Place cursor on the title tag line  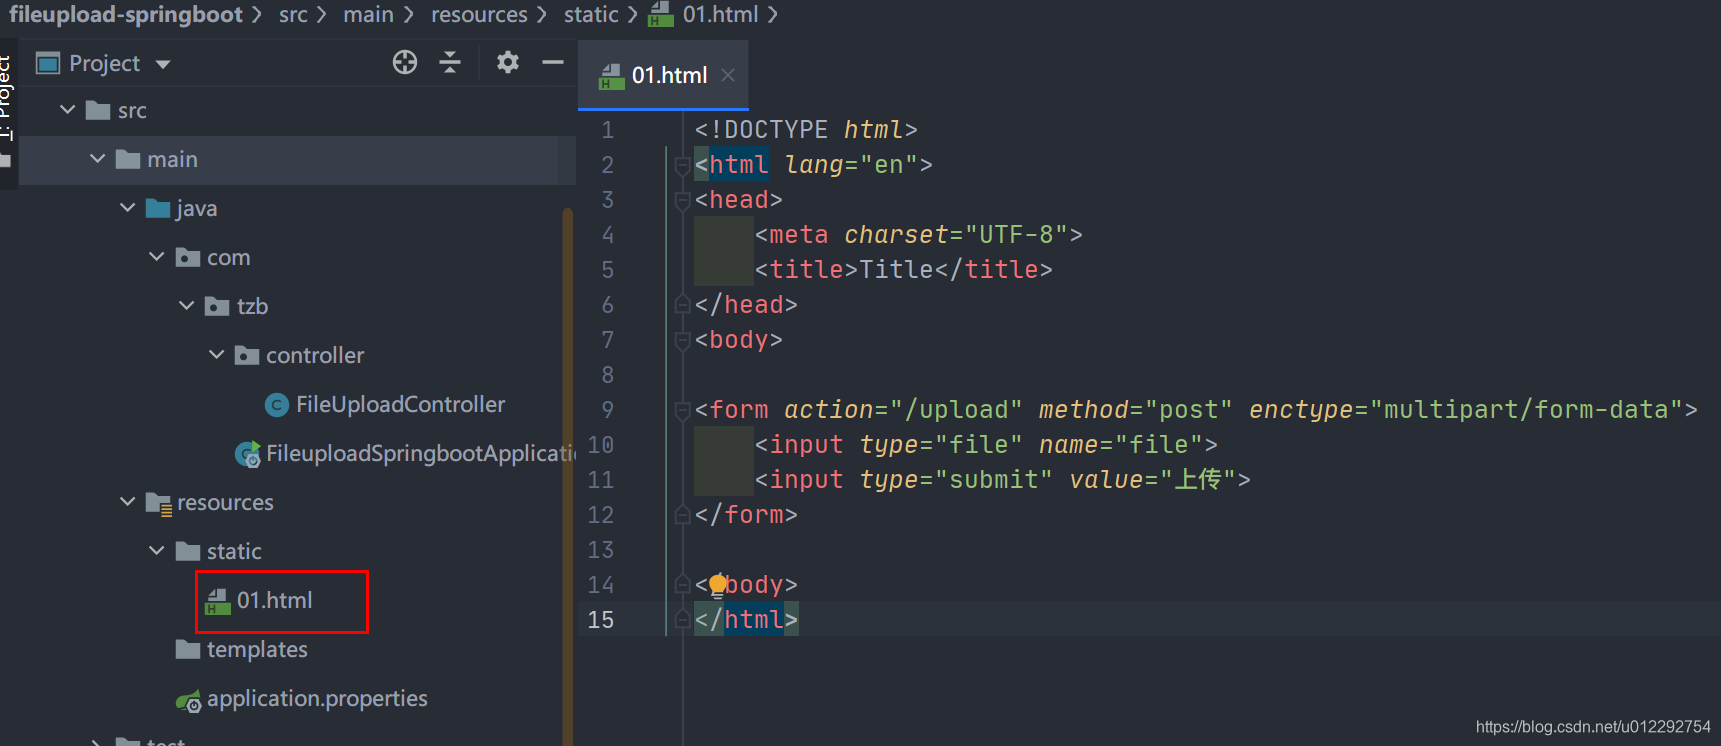coord(903,270)
